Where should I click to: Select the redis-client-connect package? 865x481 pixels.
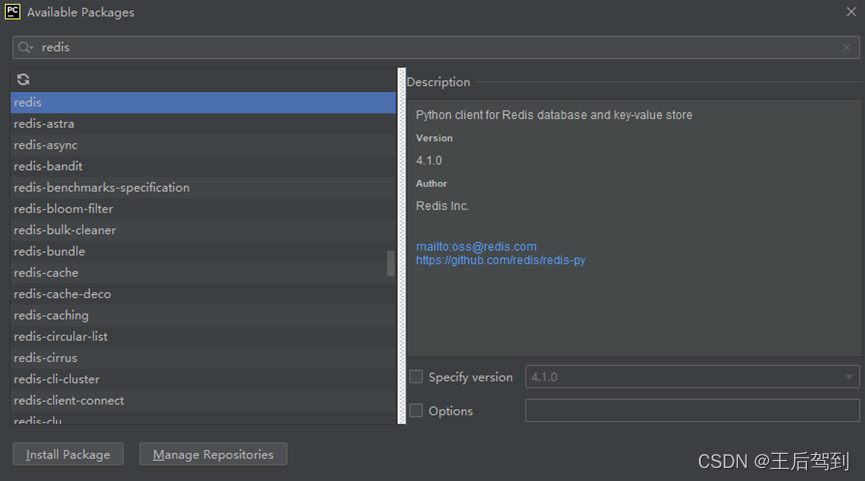click(203, 400)
